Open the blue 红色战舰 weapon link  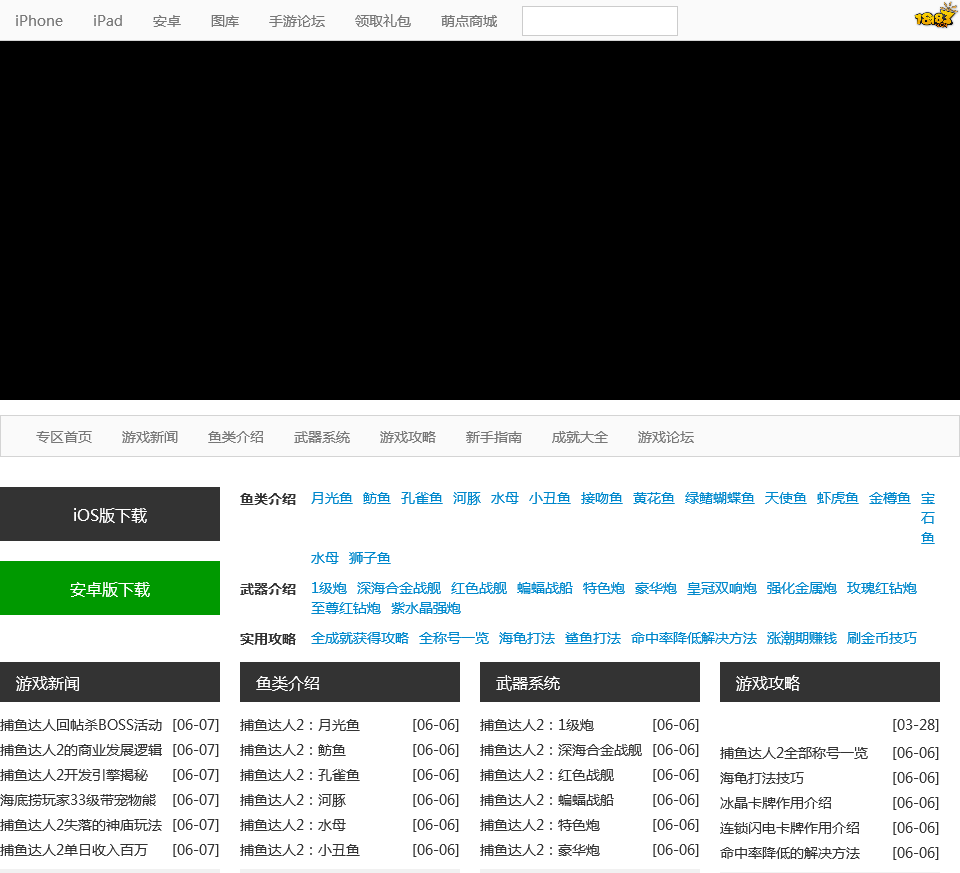tap(479, 588)
